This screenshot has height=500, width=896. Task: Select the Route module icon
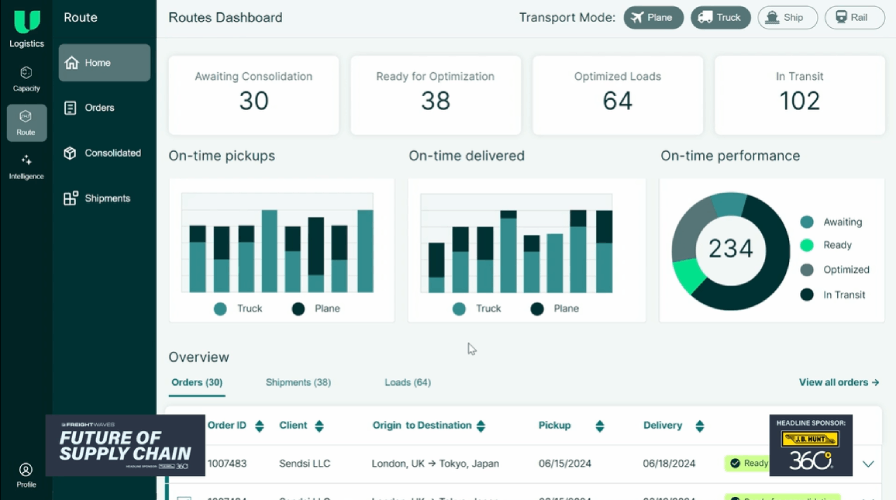click(26, 122)
